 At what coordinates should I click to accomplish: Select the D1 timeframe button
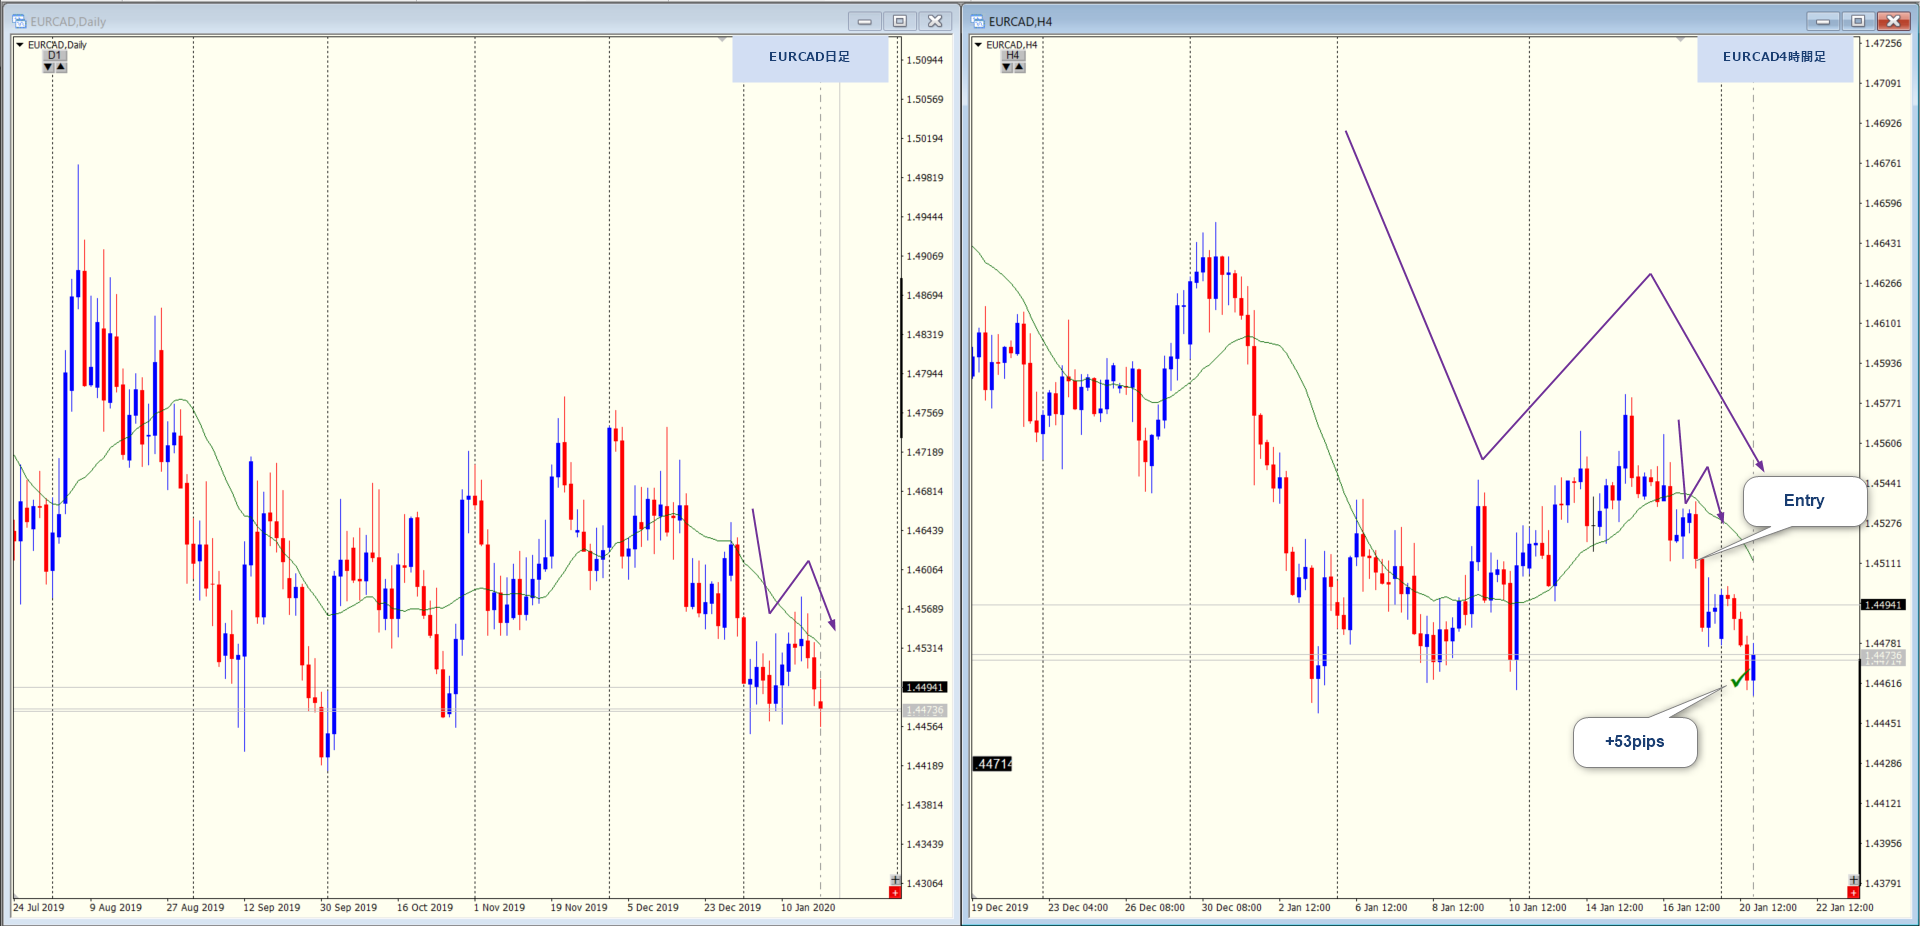click(54, 56)
